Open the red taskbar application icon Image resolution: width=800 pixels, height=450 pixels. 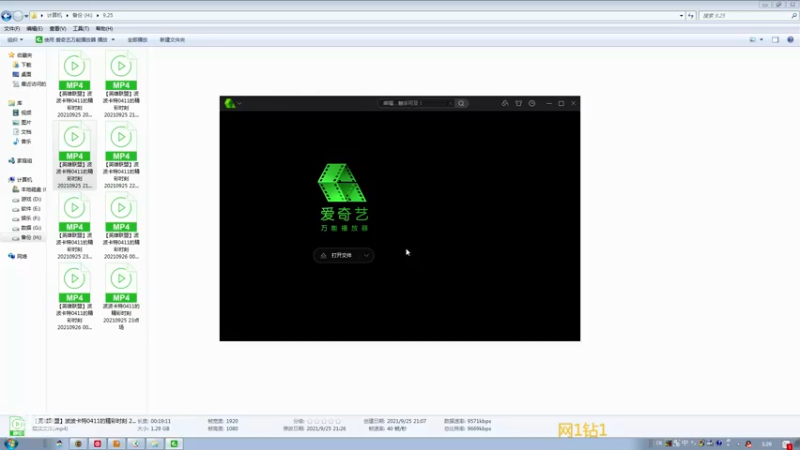tap(97, 443)
